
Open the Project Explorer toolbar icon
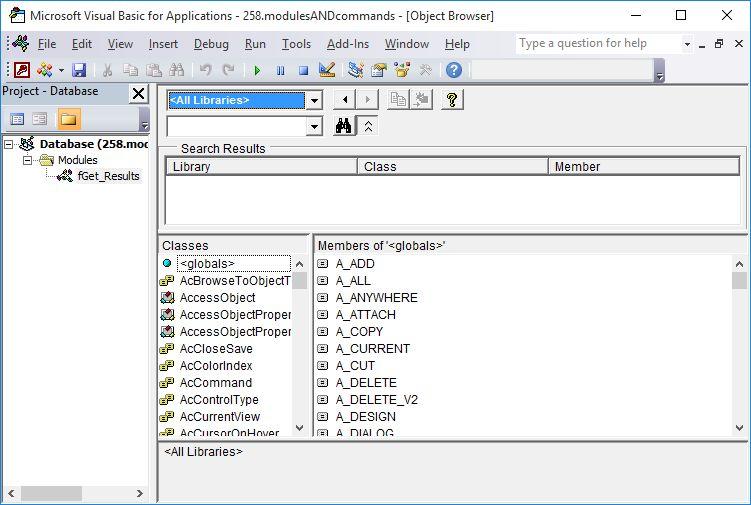point(355,70)
